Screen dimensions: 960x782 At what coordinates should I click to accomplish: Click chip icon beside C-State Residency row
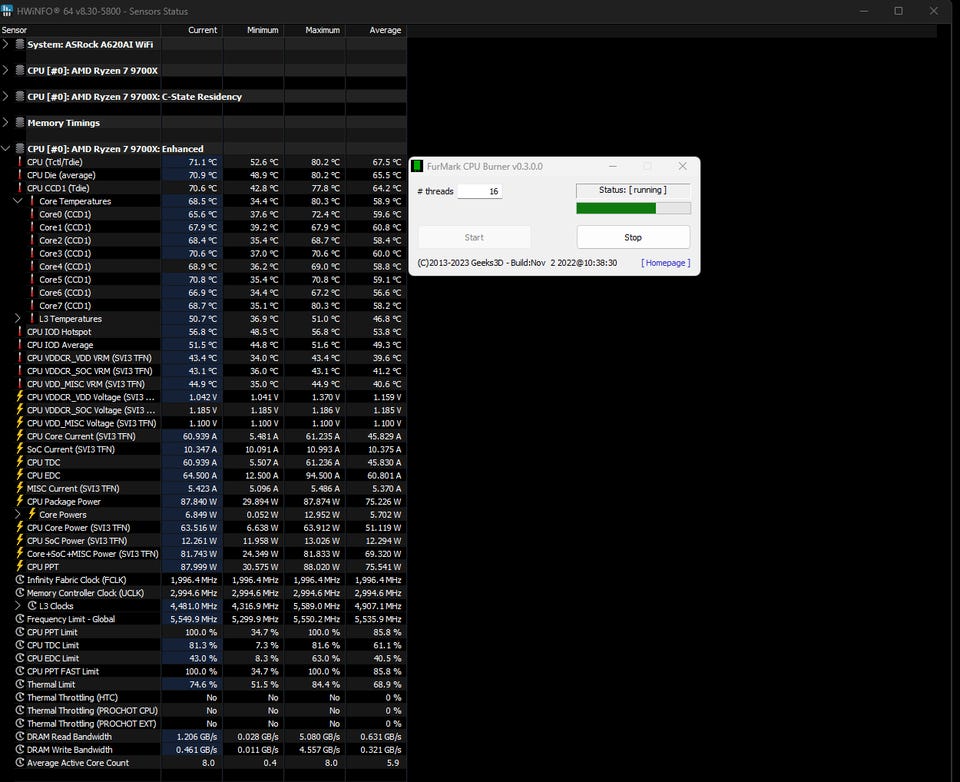[x=20, y=96]
